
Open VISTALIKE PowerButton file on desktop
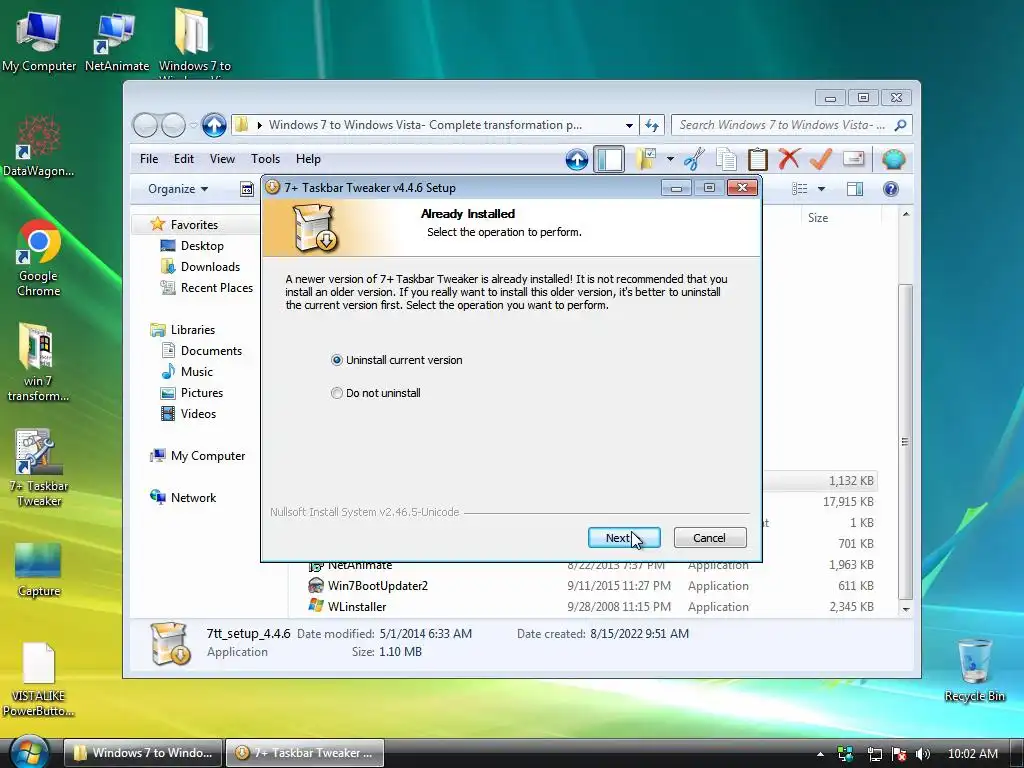tap(38, 679)
